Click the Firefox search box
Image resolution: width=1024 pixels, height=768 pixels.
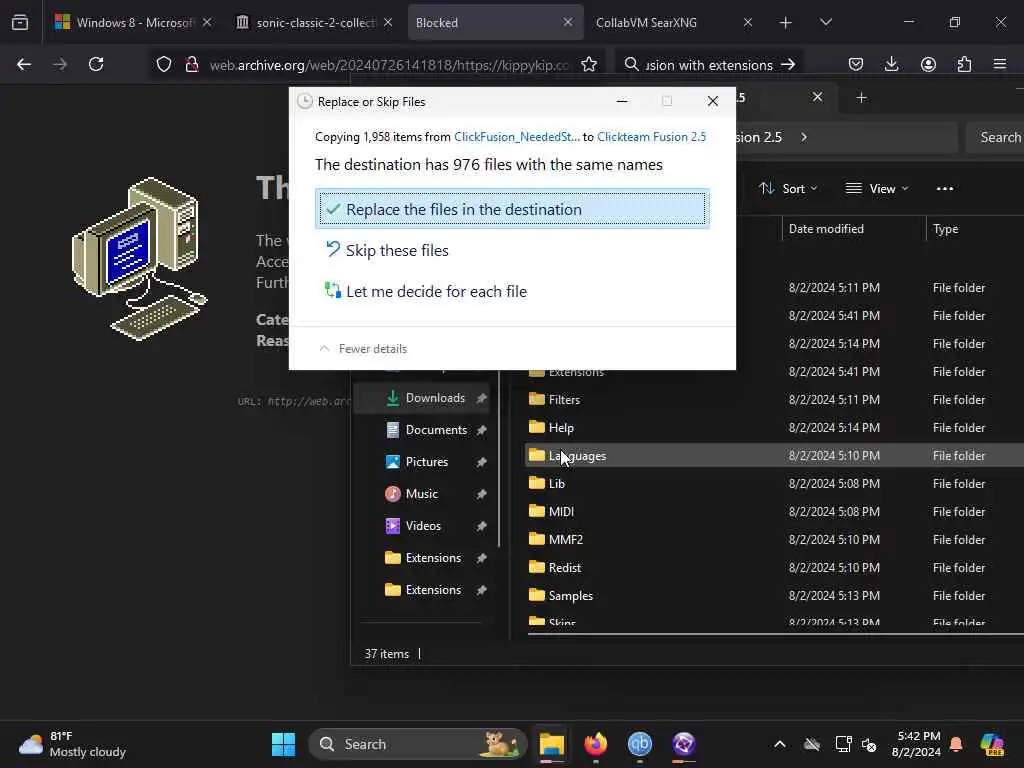pos(708,65)
